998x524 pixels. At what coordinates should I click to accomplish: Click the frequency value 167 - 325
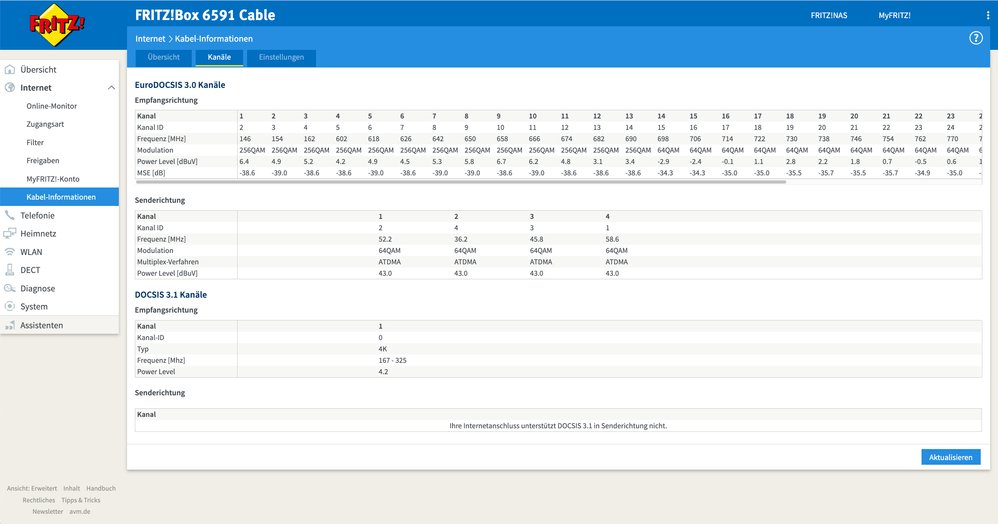[x=392, y=360]
